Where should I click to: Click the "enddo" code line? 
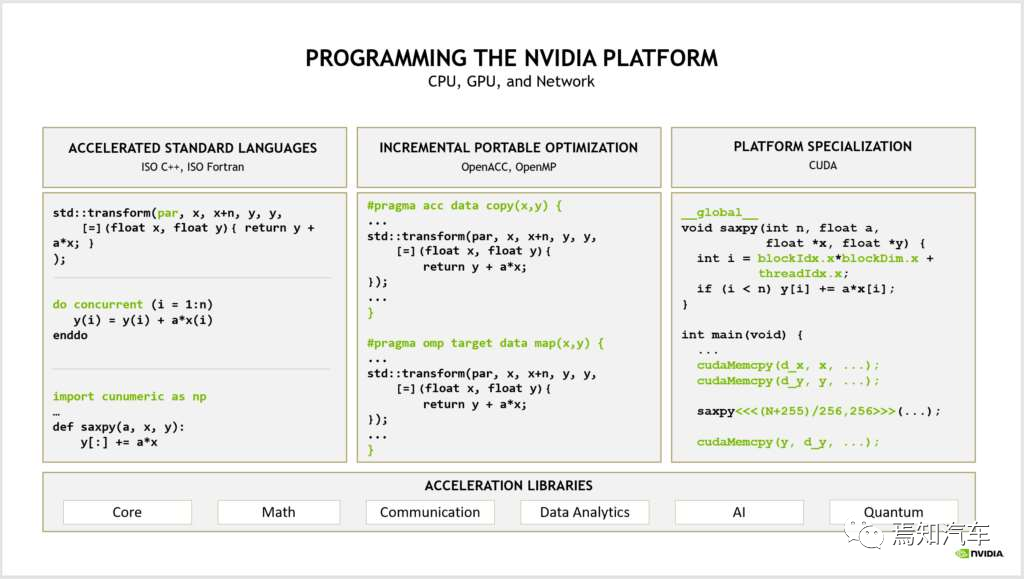coord(70,336)
